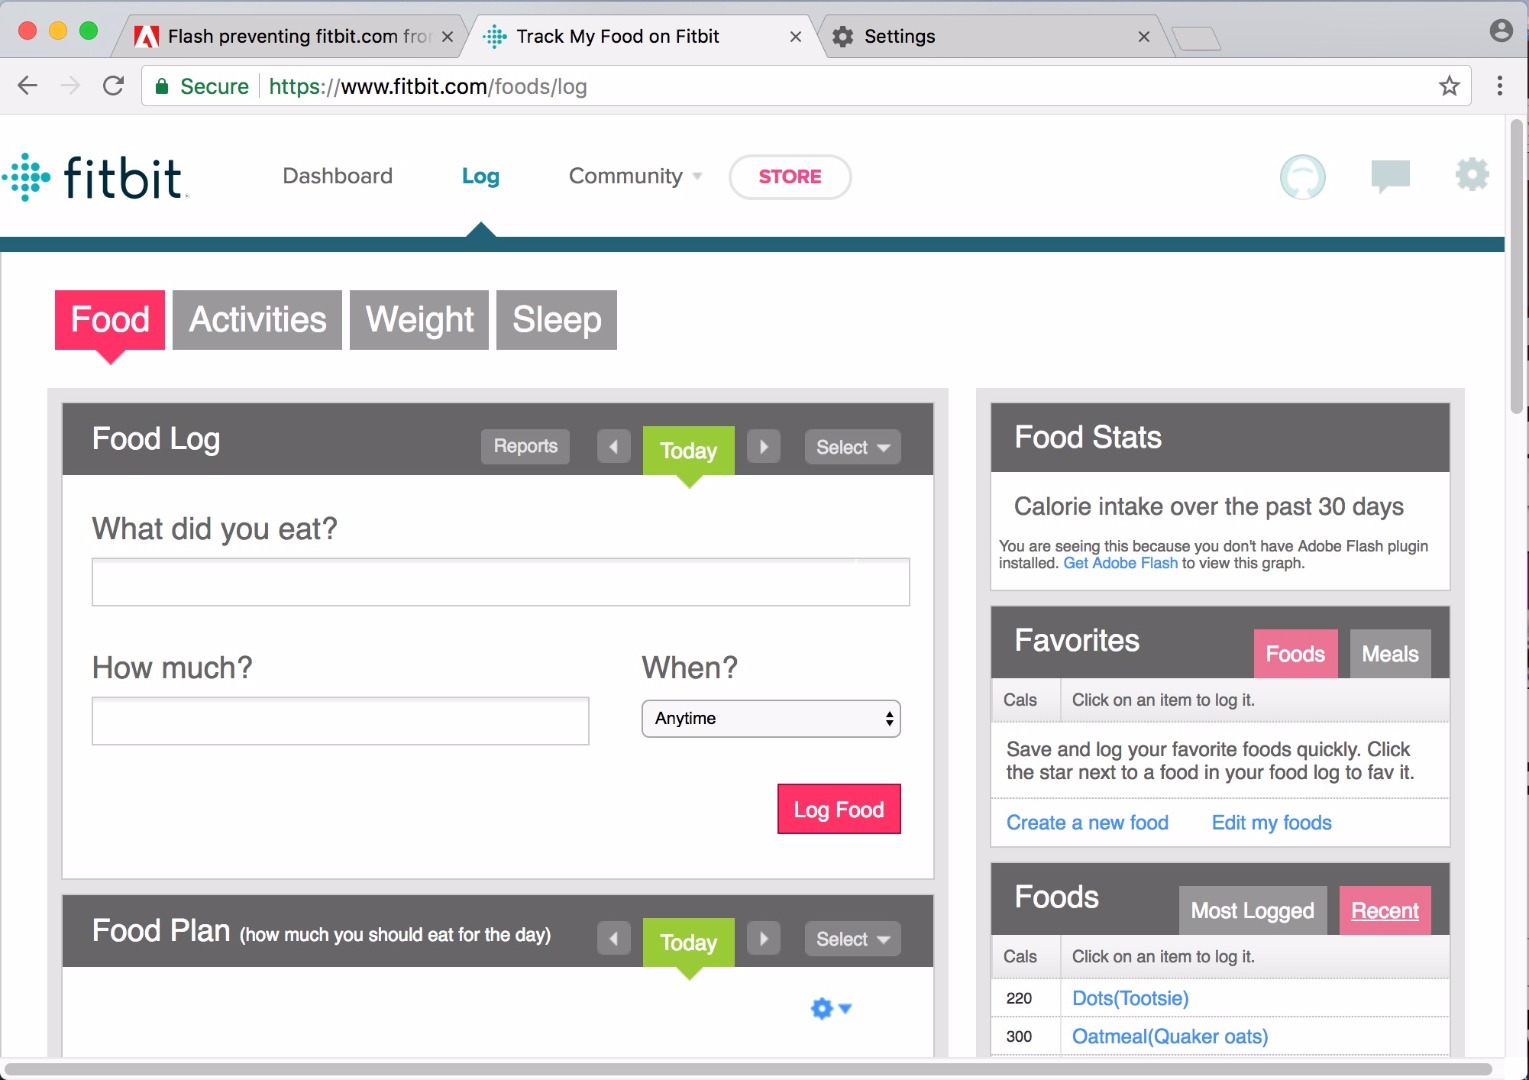Open Food Plan gear options
This screenshot has height=1080, width=1529.
point(830,1008)
